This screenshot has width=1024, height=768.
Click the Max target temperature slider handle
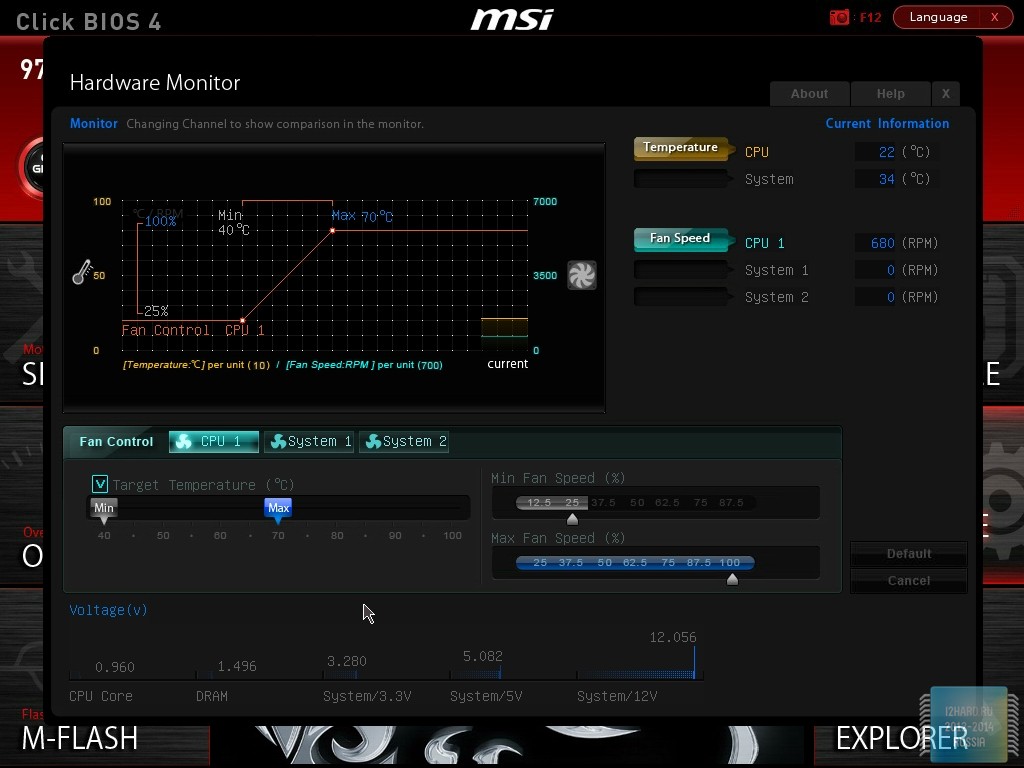[278, 511]
